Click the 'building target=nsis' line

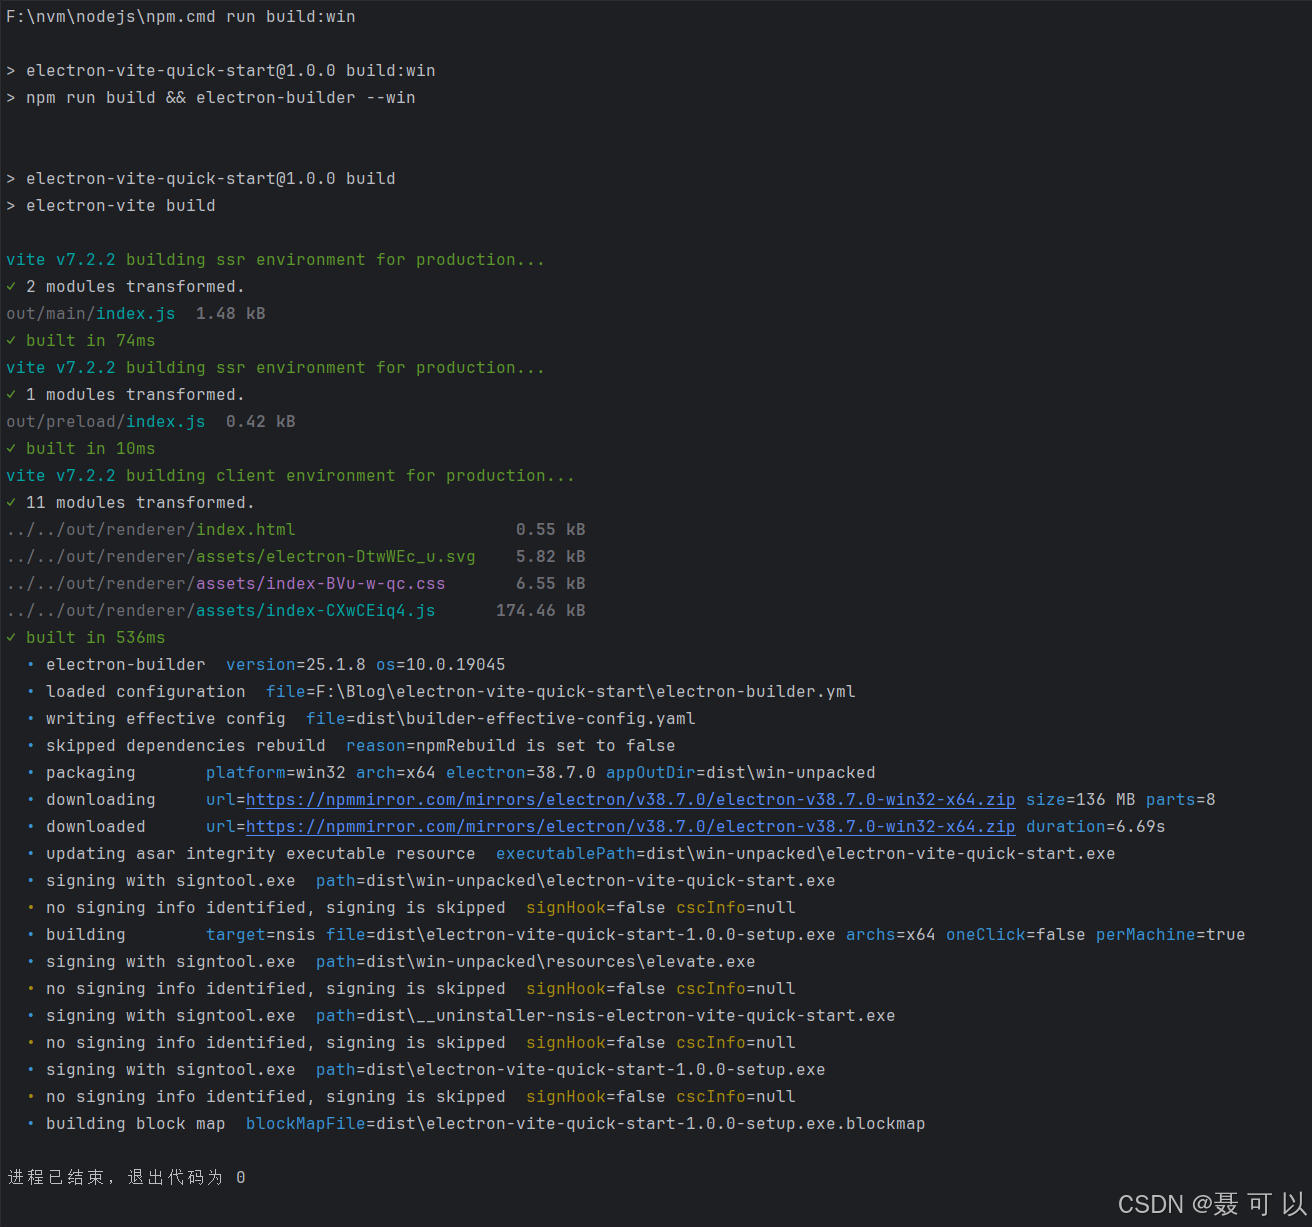click(x=636, y=935)
